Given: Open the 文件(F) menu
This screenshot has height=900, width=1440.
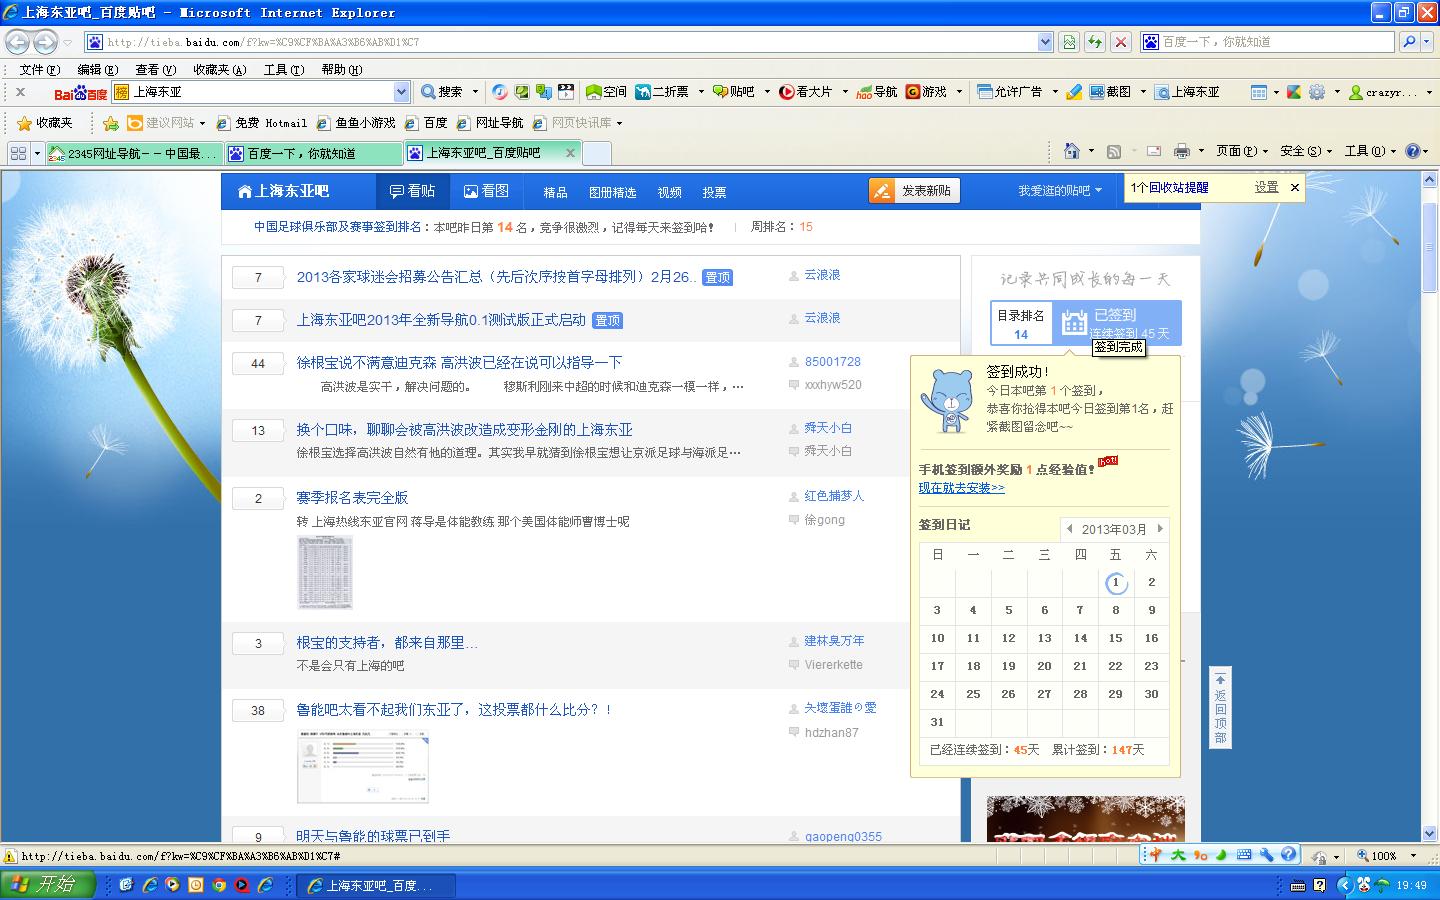Looking at the screenshot, I should (40, 70).
